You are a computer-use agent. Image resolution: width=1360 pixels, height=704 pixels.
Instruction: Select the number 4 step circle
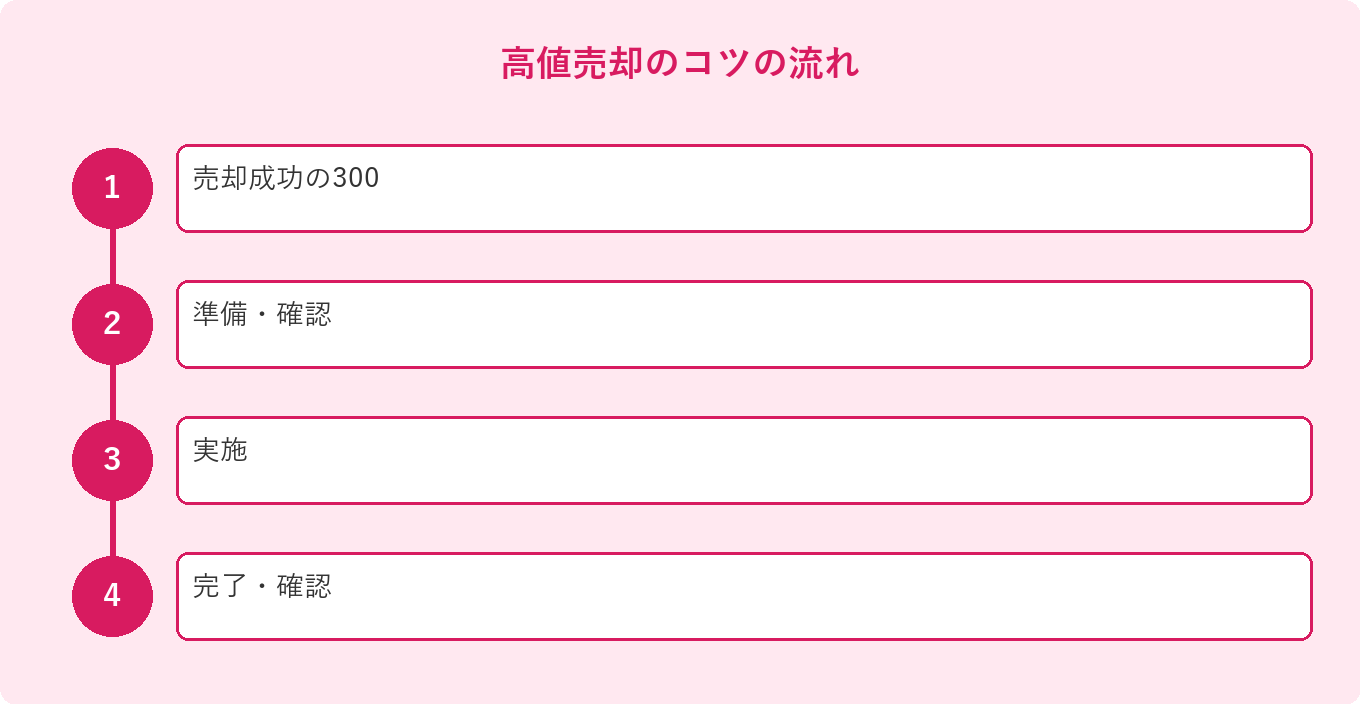112,596
